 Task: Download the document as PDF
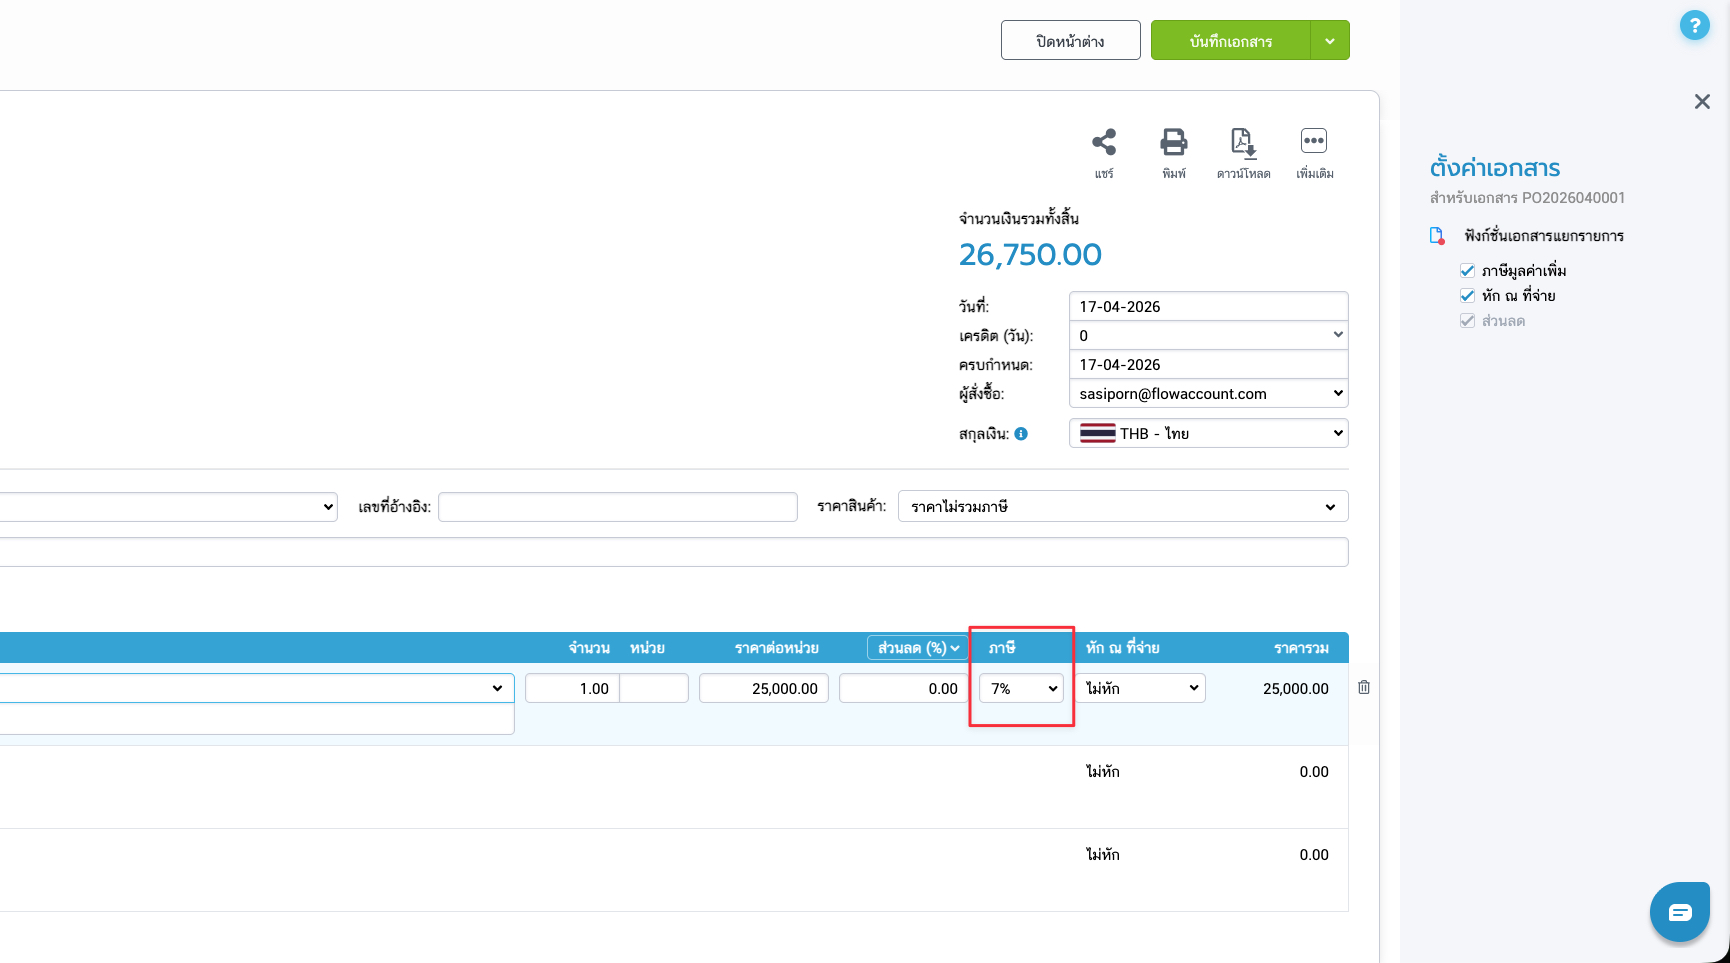tap(1243, 143)
